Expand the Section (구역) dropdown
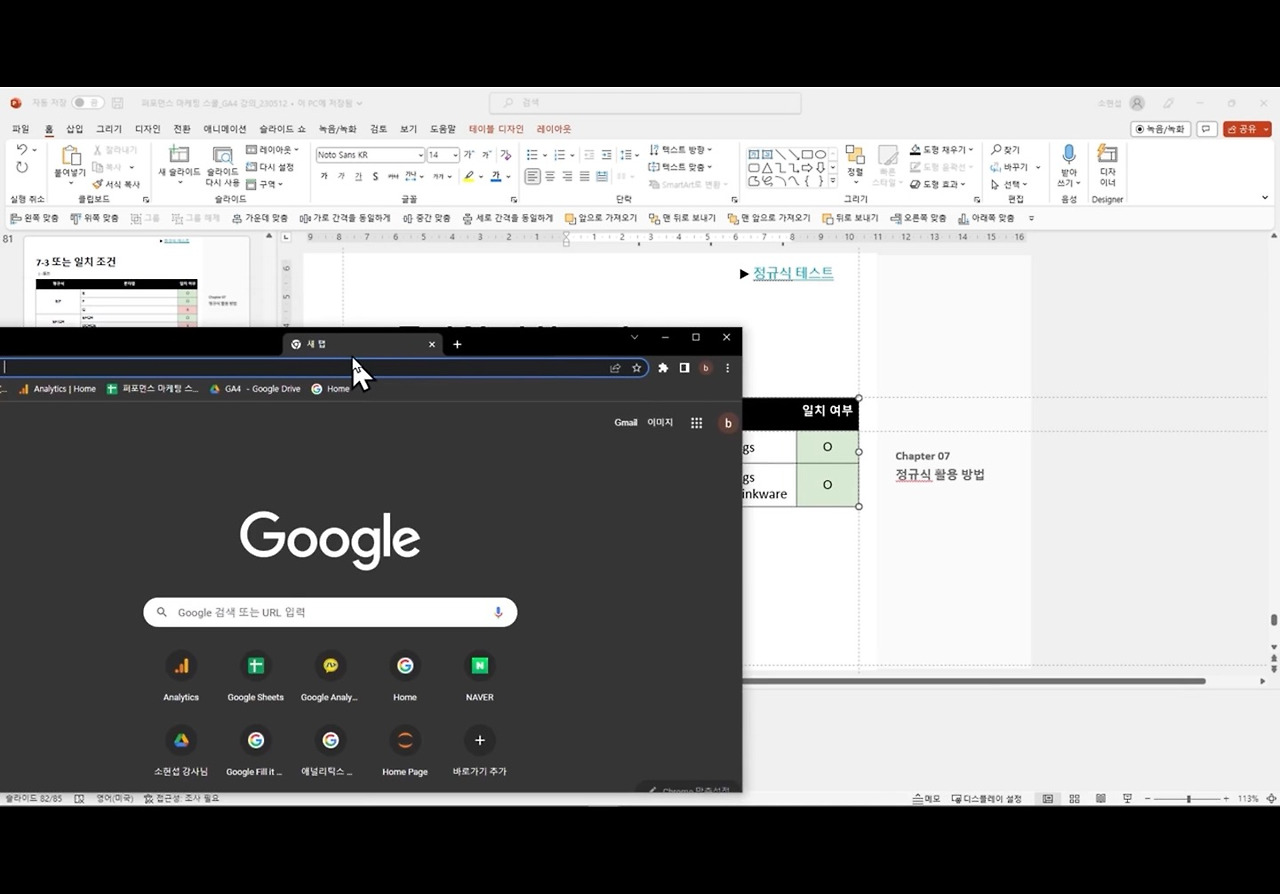 [x=265, y=184]
